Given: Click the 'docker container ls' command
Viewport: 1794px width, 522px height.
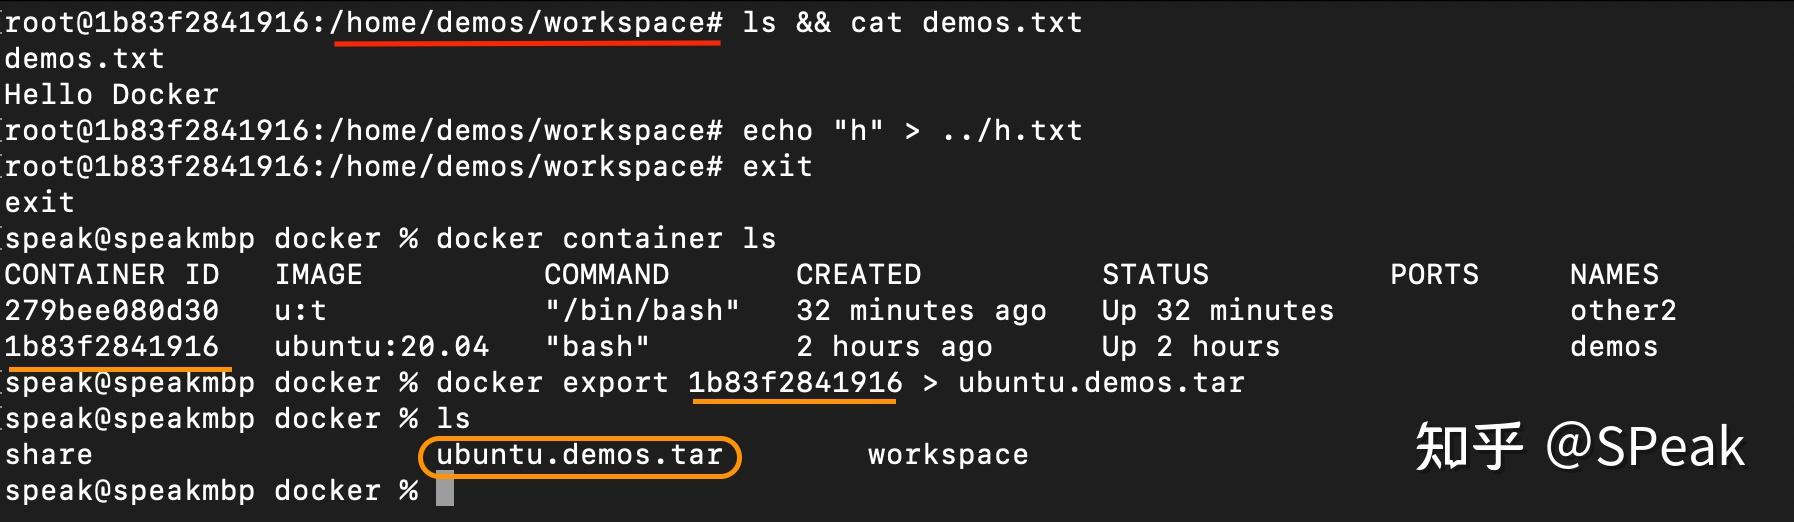Looking at the screenshot, I should (x=606, y=239).
